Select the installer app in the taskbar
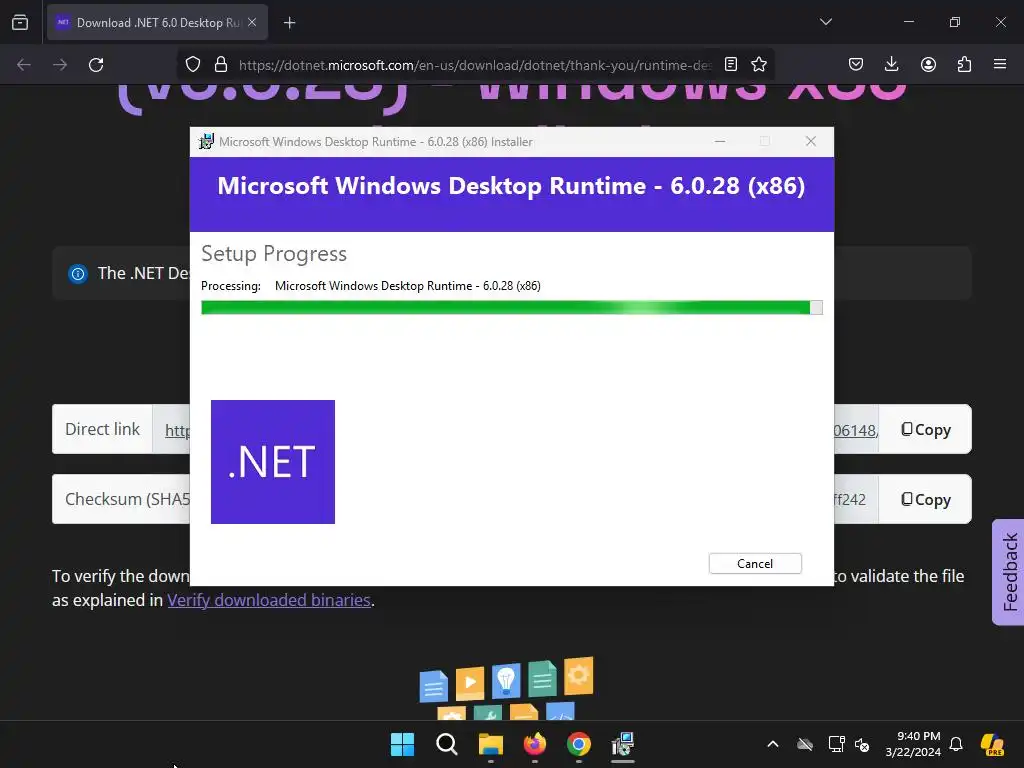Image resolution: width=1024 pixels, height=768 pixels. 623,744
